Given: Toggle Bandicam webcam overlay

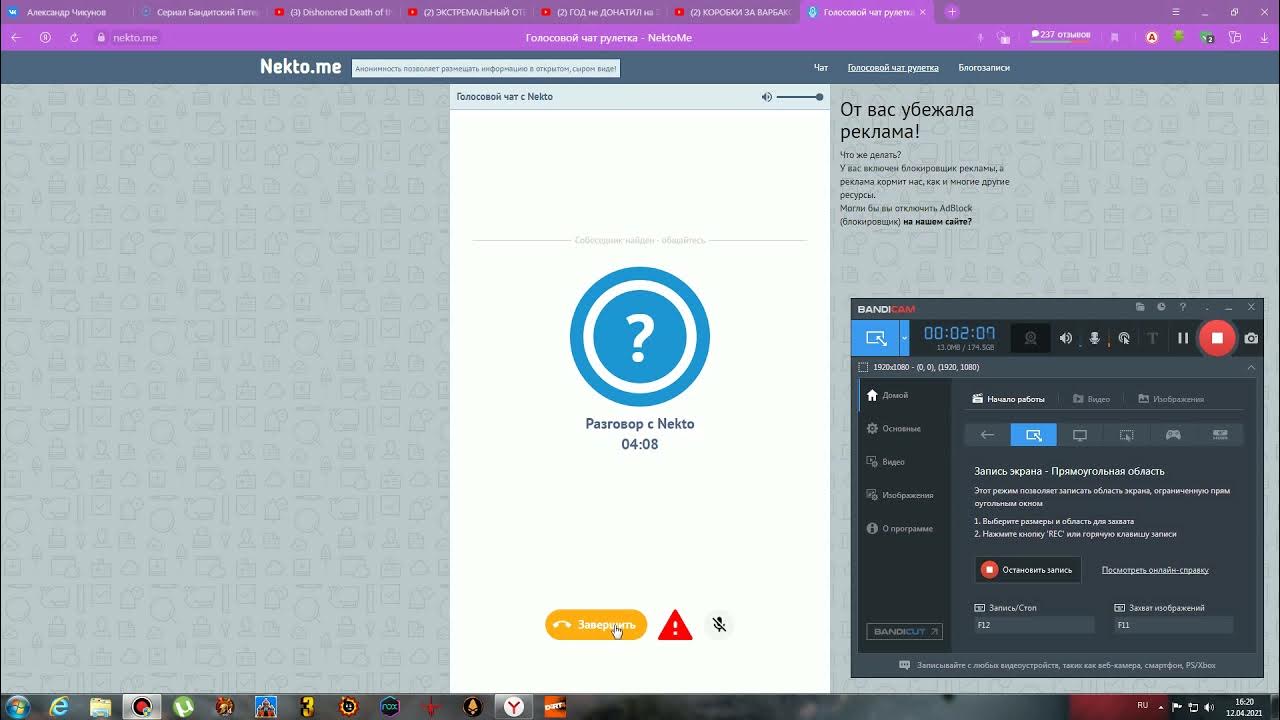Looking at the screenshot, I should click(x=1031, y=338).
